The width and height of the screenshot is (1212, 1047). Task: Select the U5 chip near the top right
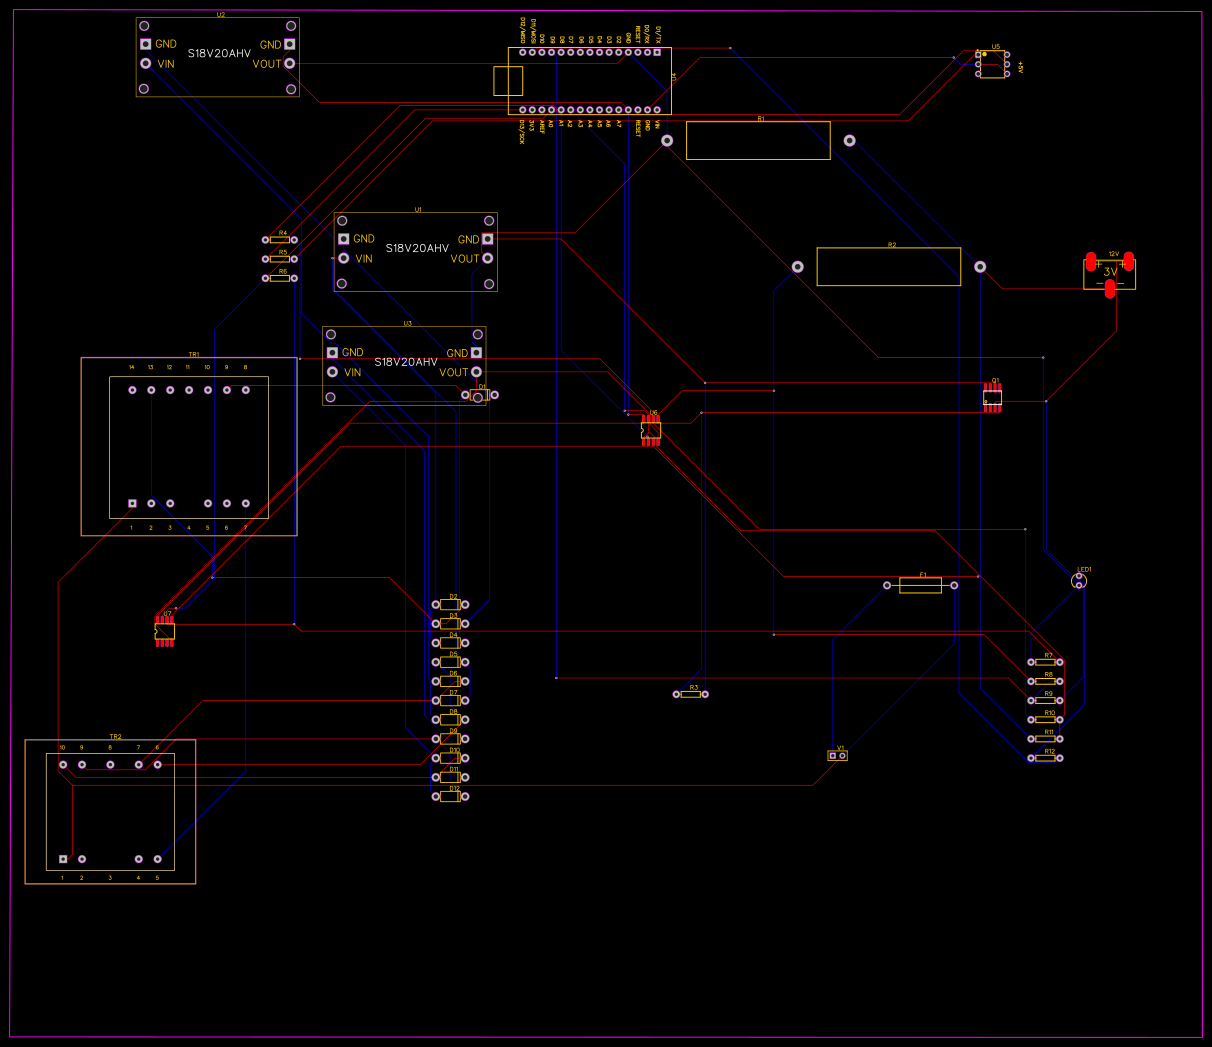(991, 63)
